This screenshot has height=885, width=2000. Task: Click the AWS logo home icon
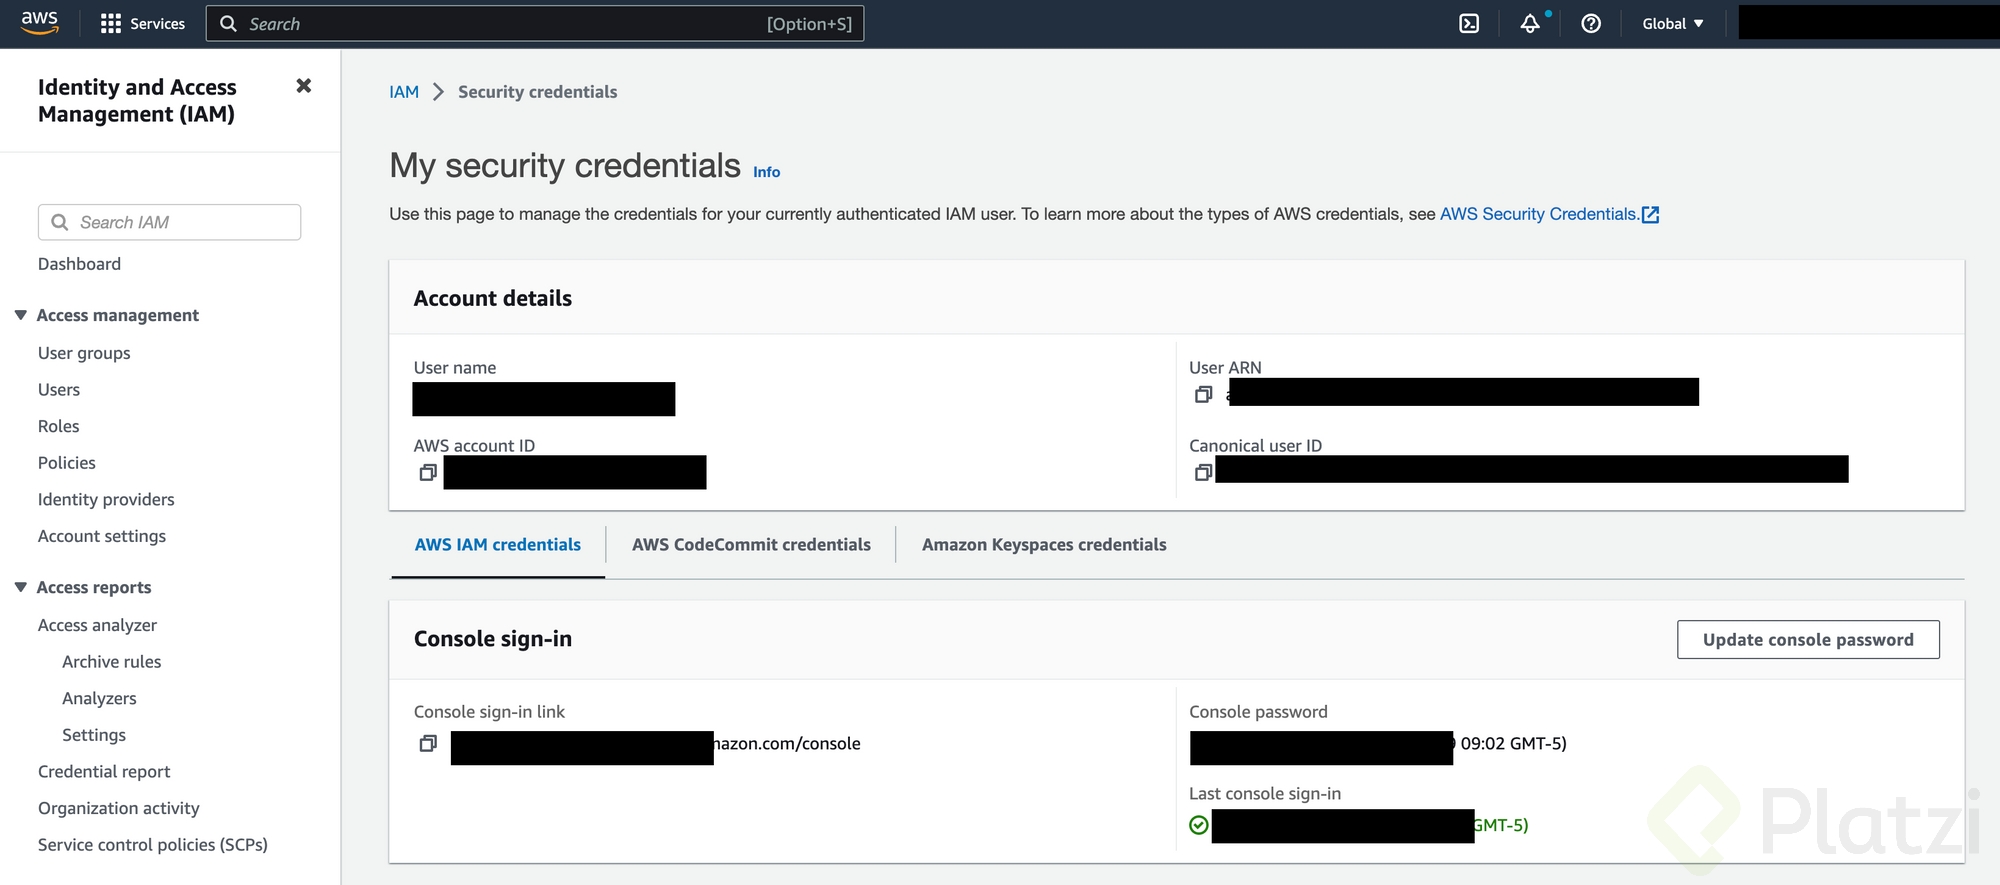coord(39,23)
